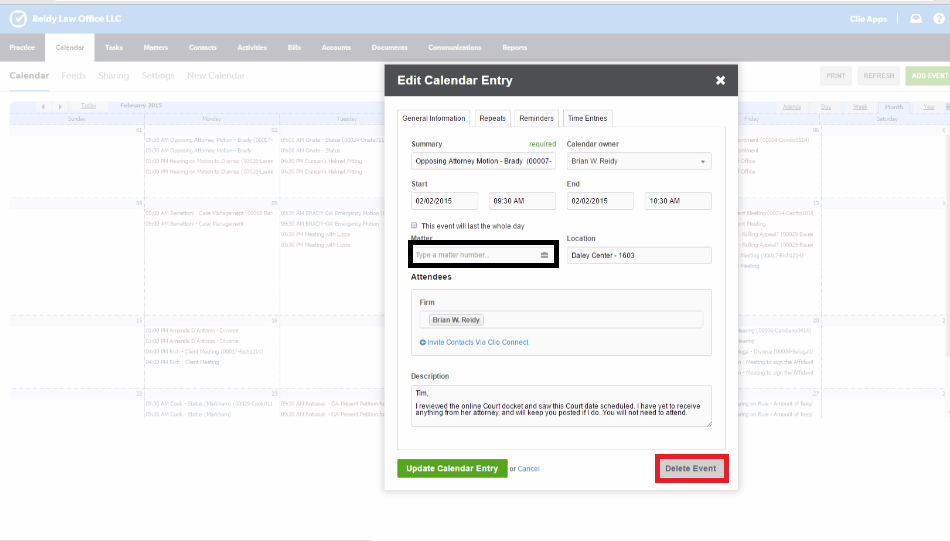The width and height of the screenshot is (950, 541).
Task: Open the Activities menu item
Action: coord(252,47)
